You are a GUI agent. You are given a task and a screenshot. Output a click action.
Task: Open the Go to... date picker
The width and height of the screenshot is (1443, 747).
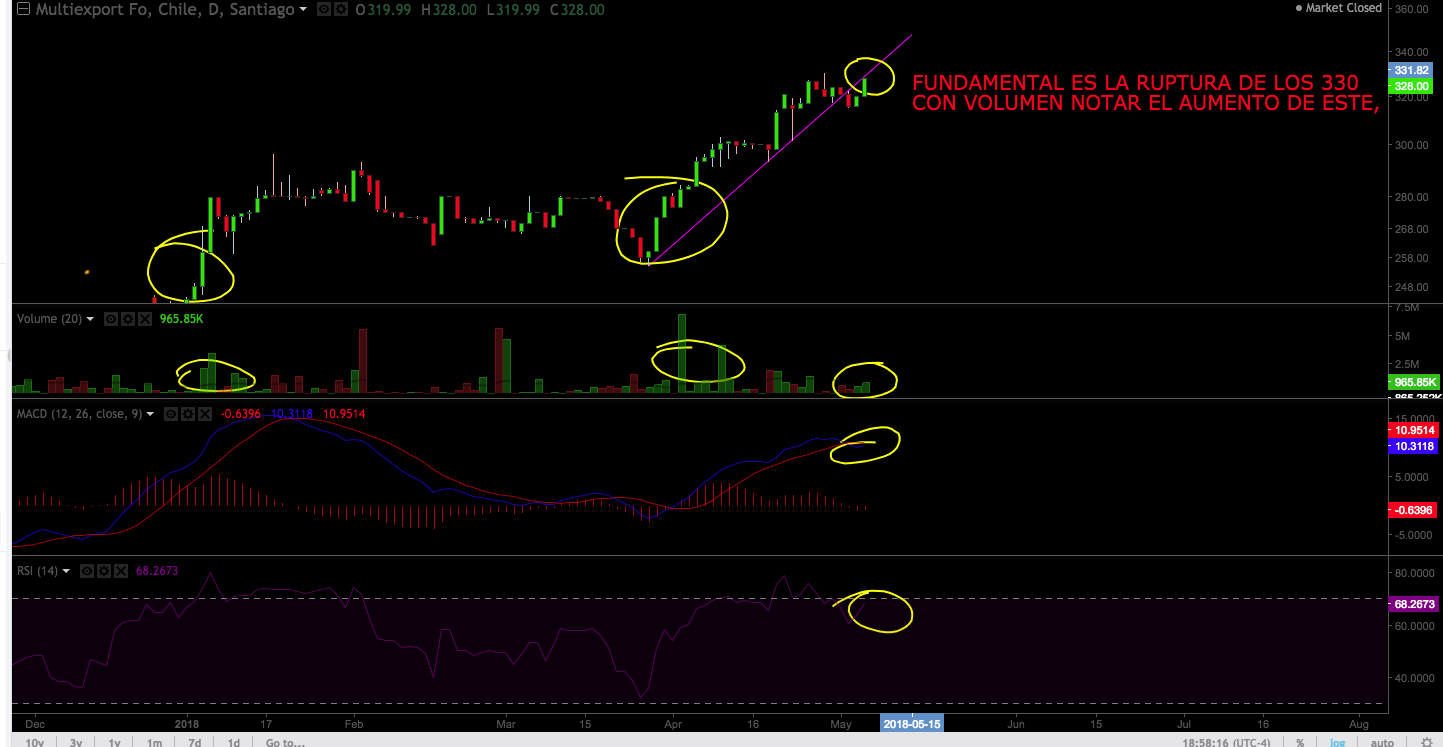click(285, 742)
